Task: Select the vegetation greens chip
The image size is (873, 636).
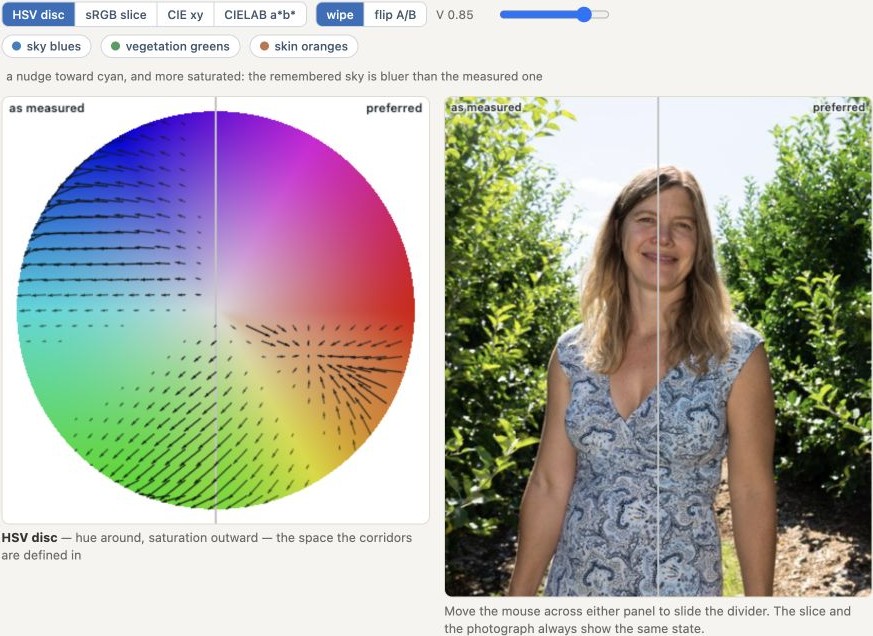Action: 170,46
